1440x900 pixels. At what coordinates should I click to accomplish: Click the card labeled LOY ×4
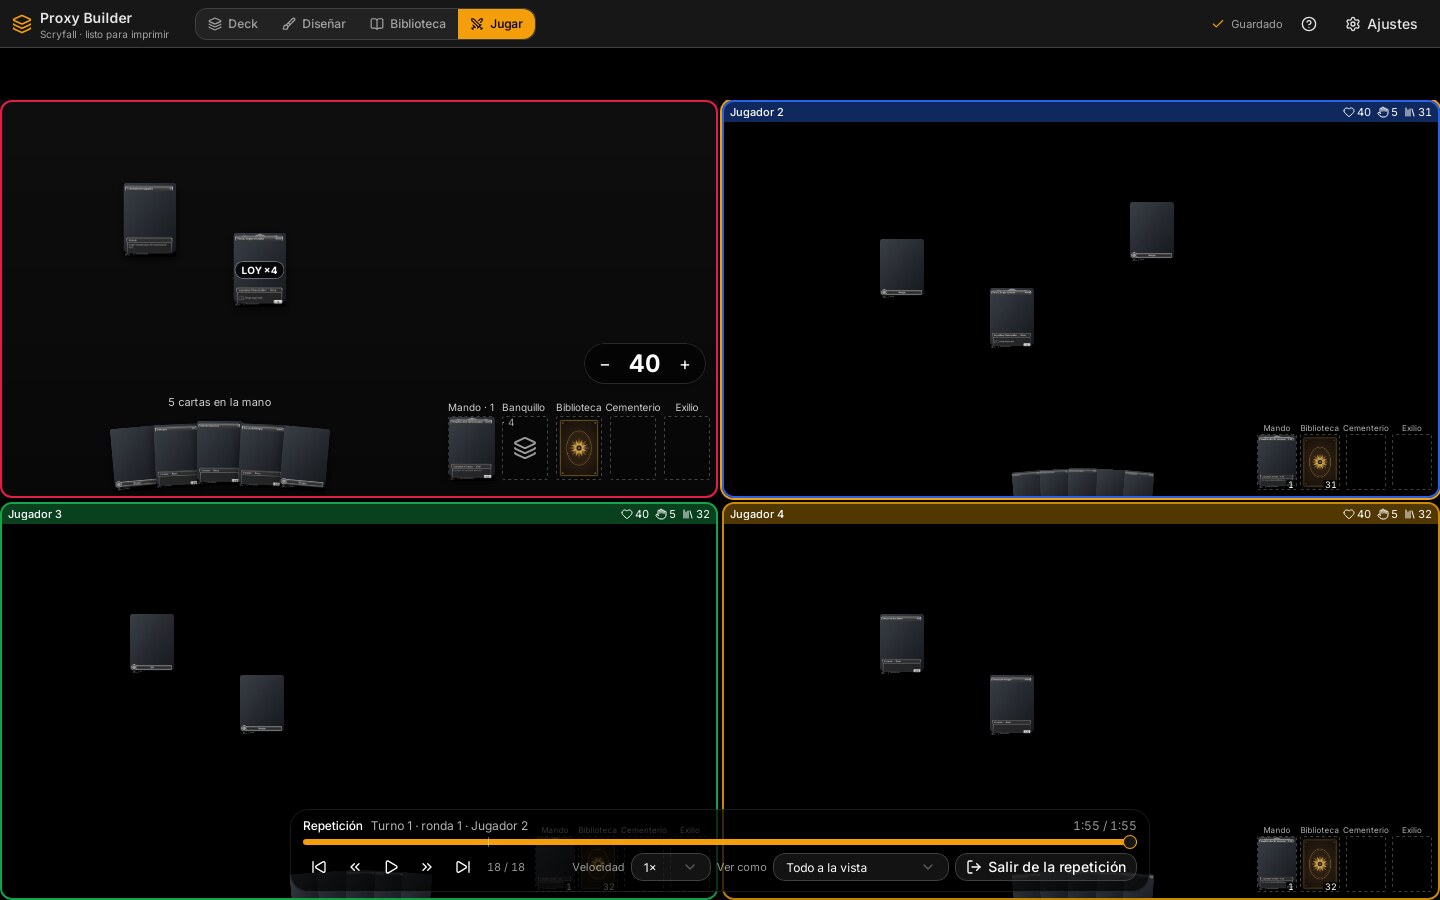(x=260, y=270)
